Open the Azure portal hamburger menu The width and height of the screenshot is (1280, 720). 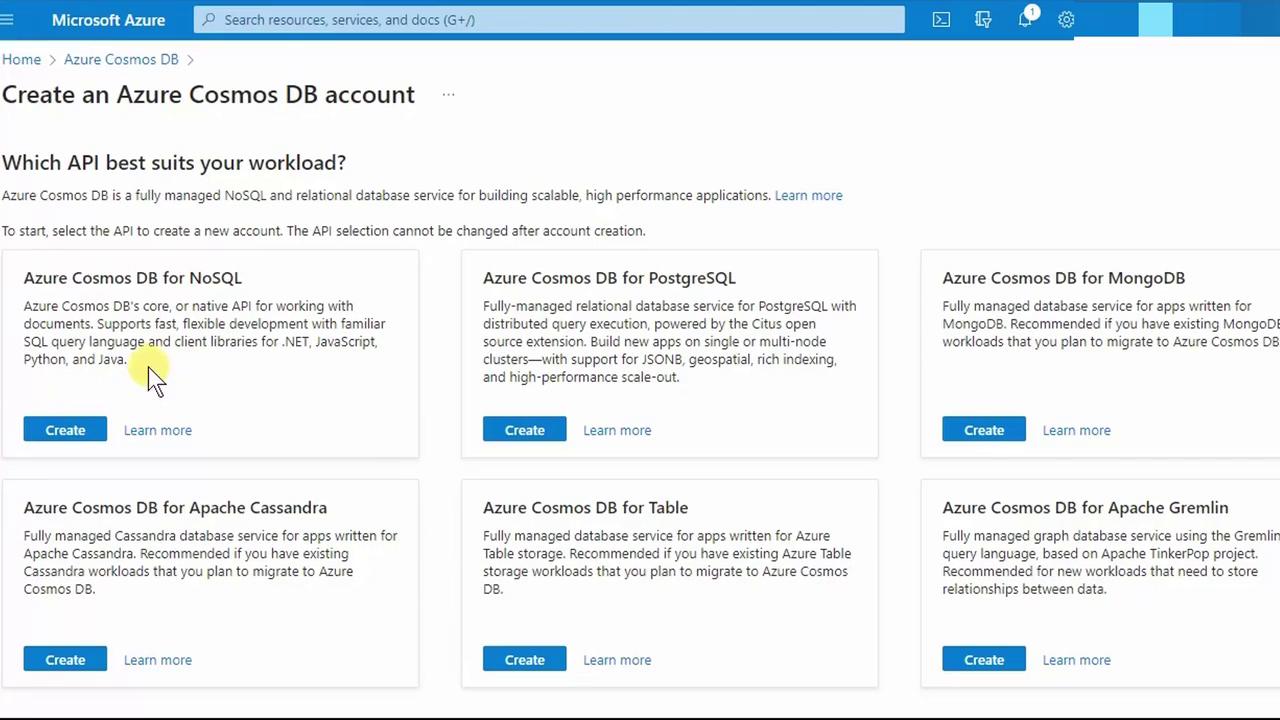8,19
